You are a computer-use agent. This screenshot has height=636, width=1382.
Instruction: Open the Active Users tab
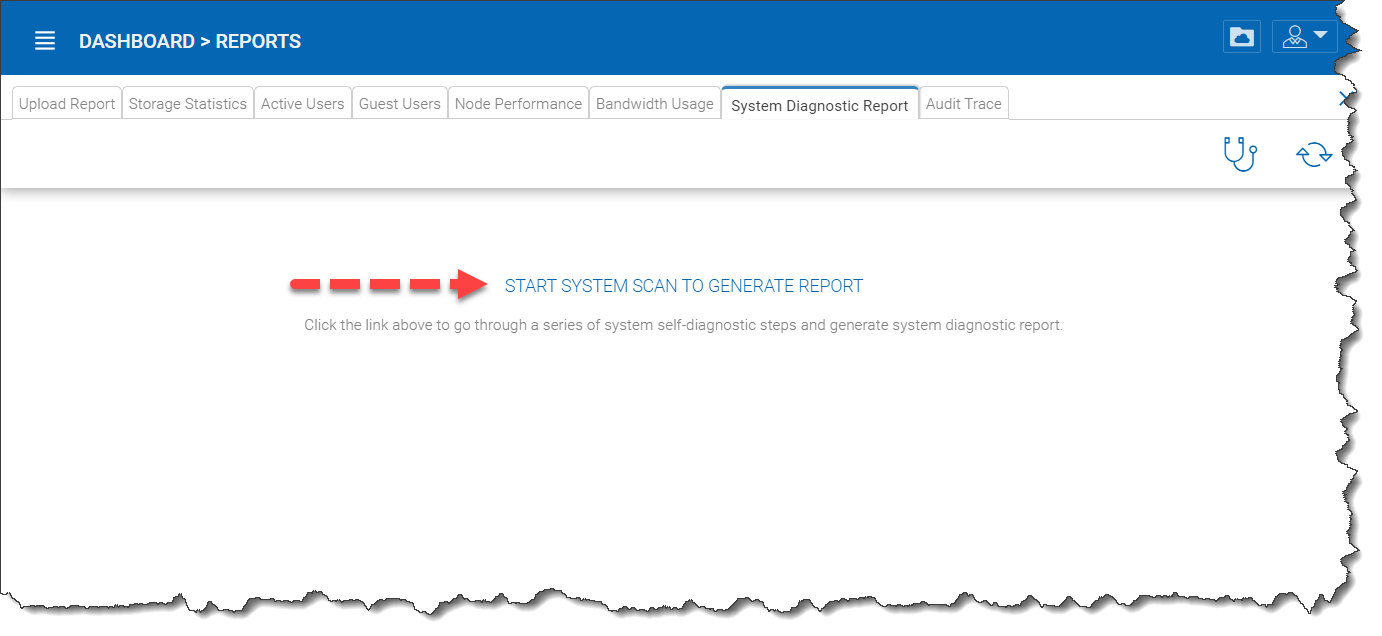tap(303, 103)
